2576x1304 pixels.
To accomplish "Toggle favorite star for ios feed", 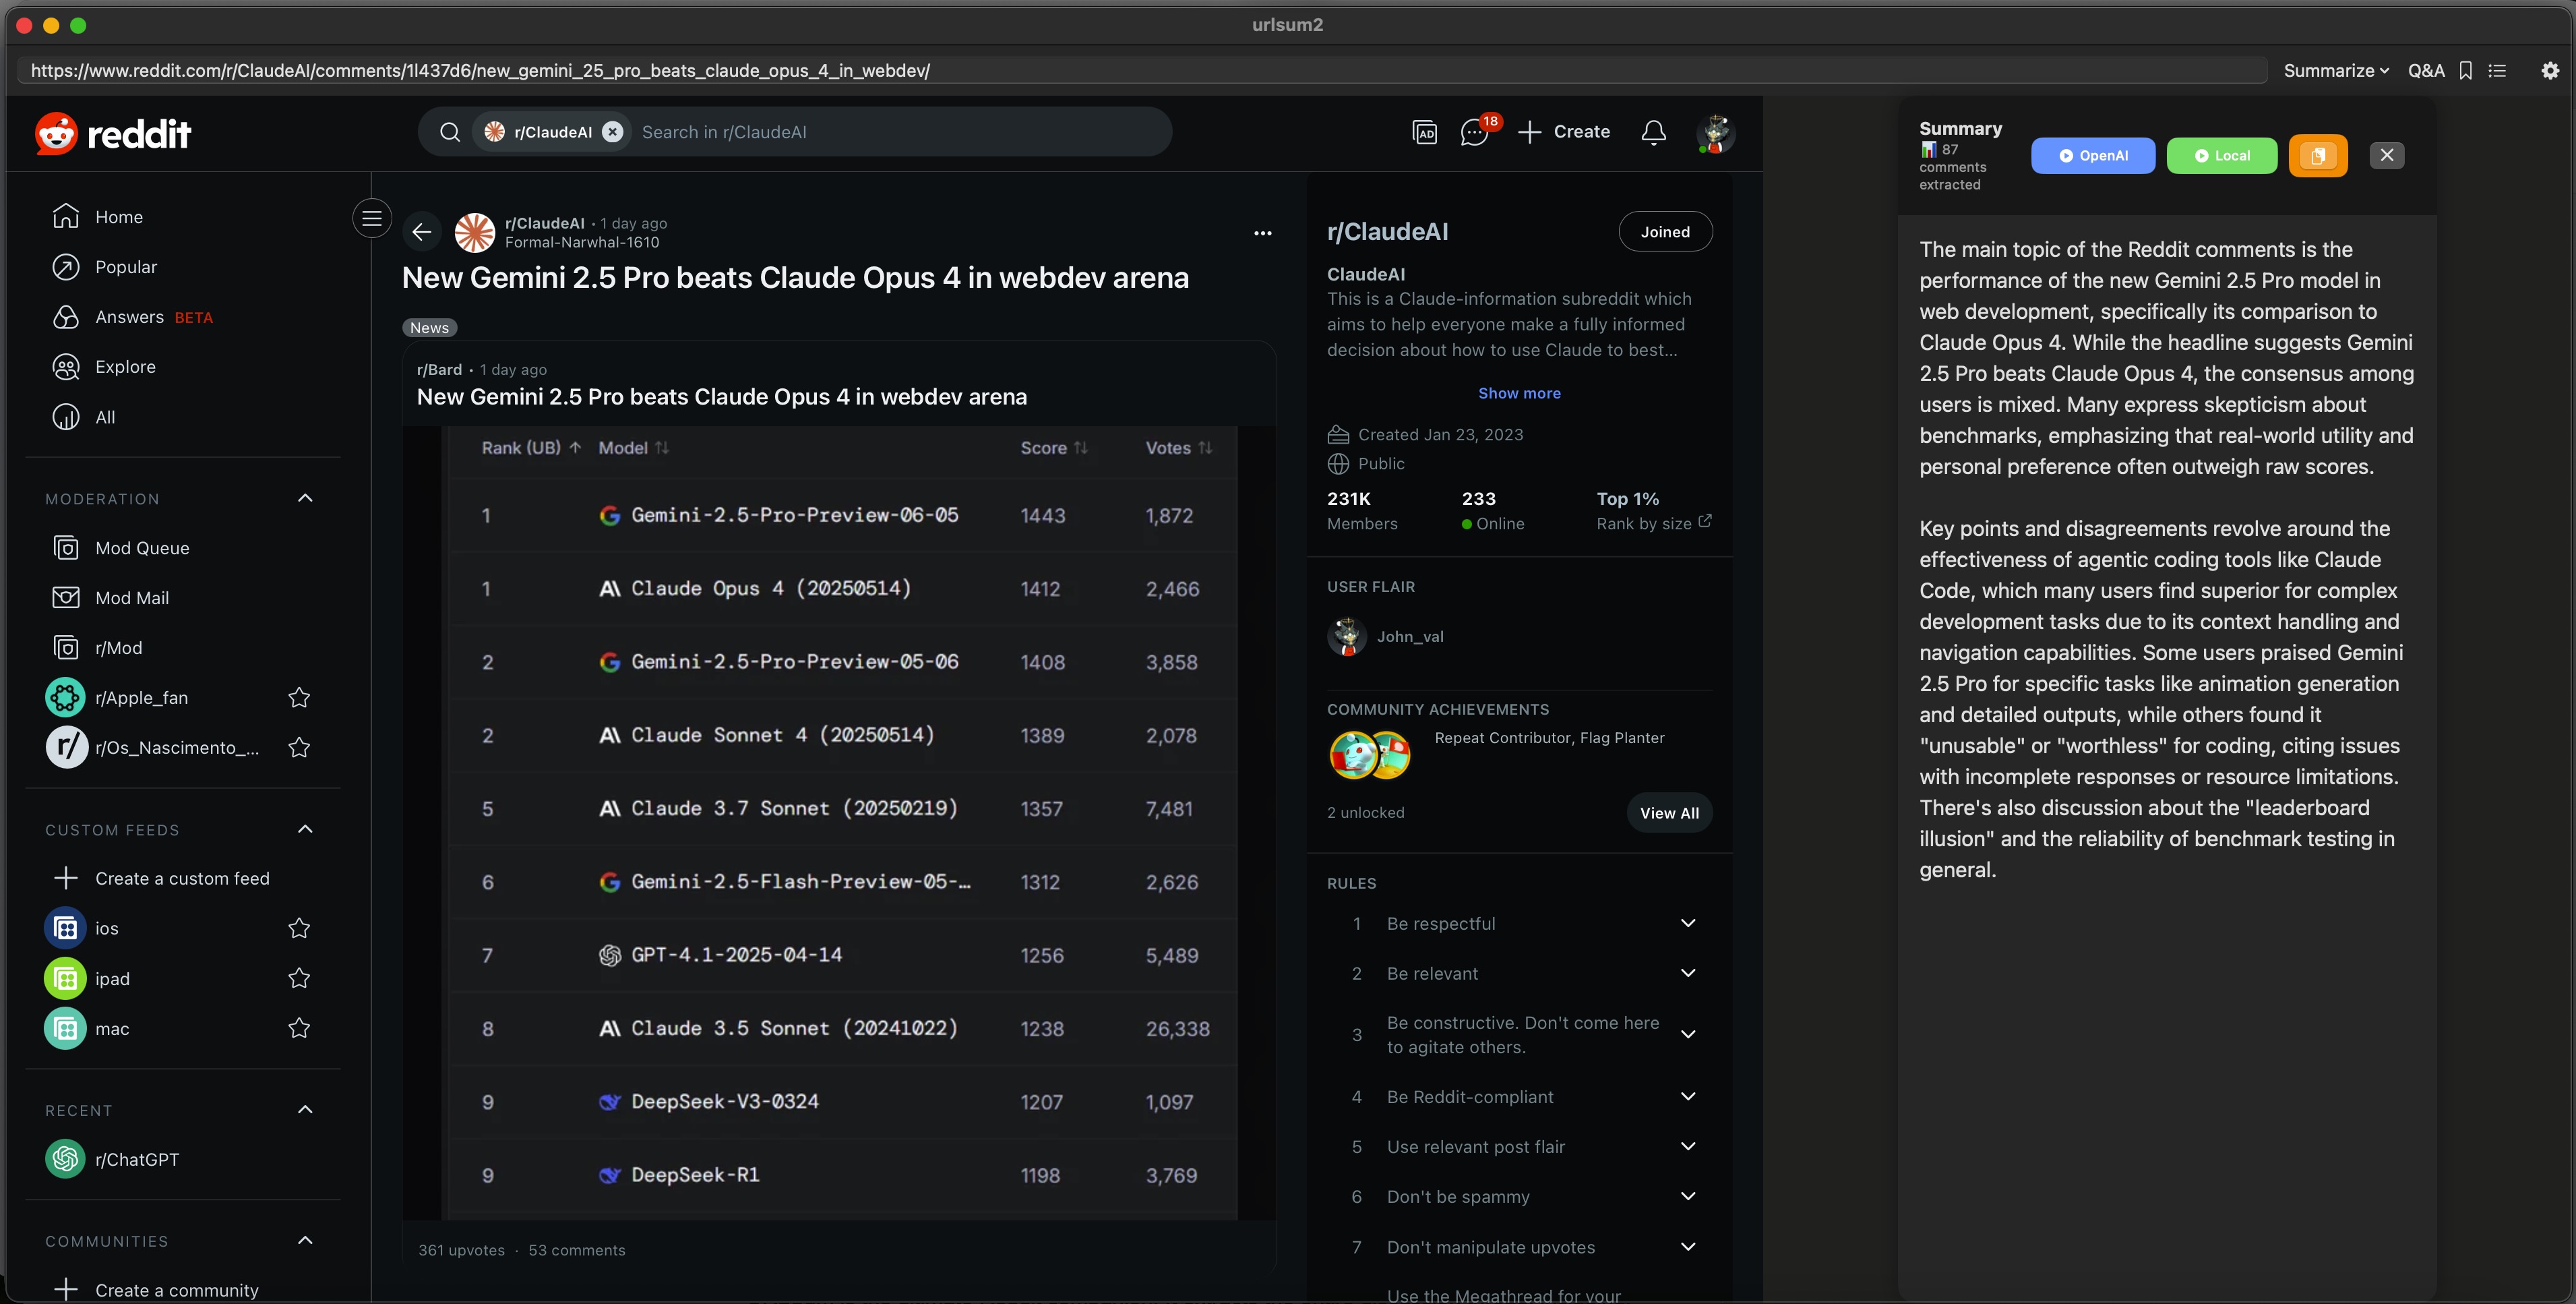I will click(x=299, y=929).
